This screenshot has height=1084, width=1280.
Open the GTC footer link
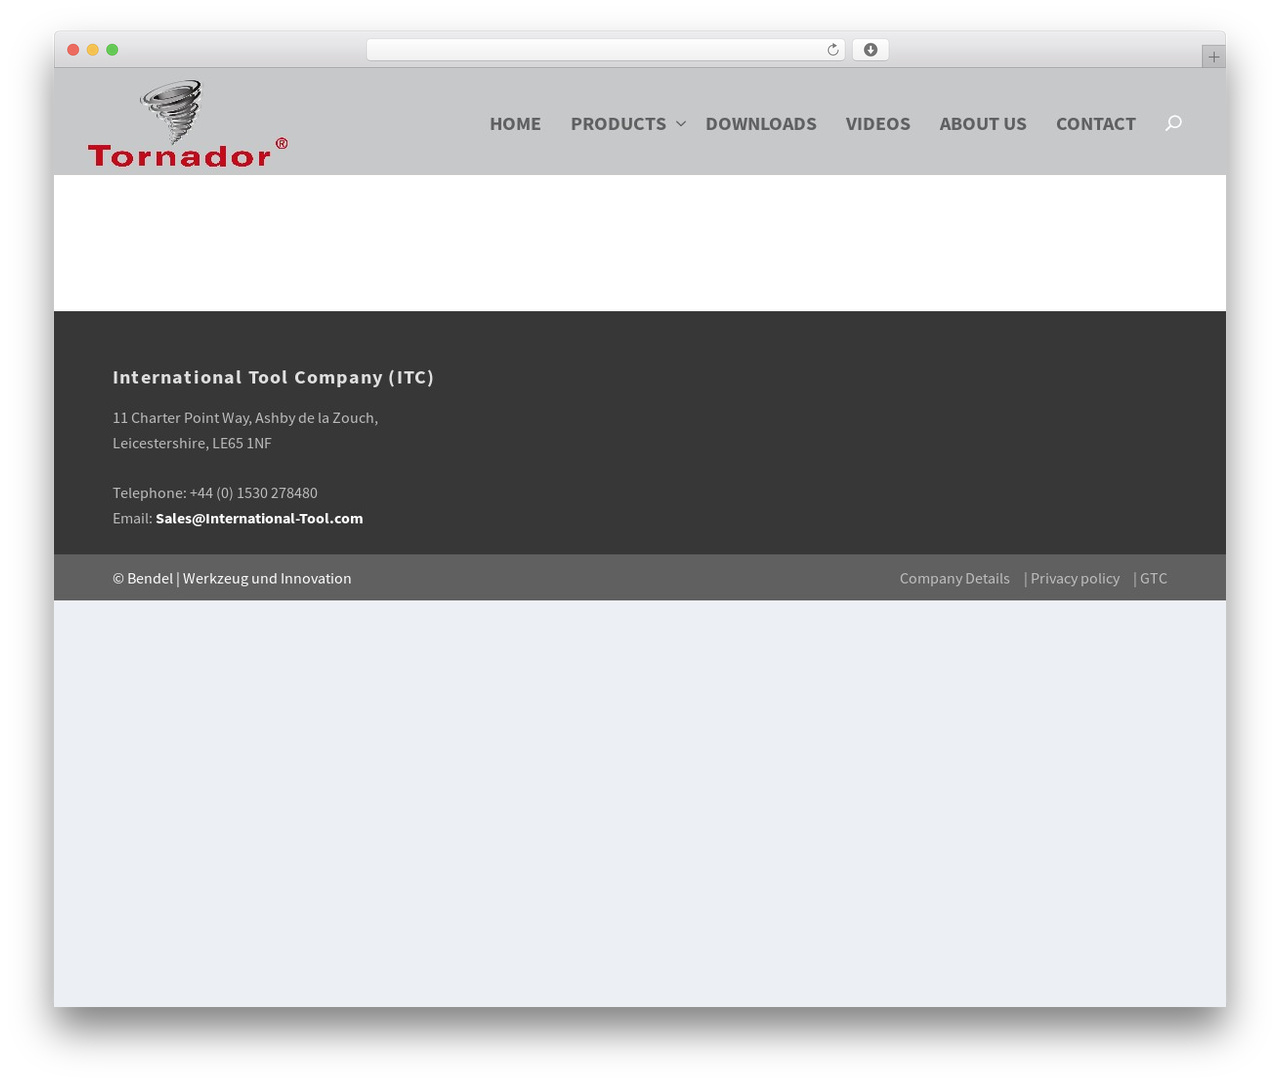tap(1153, 578)
